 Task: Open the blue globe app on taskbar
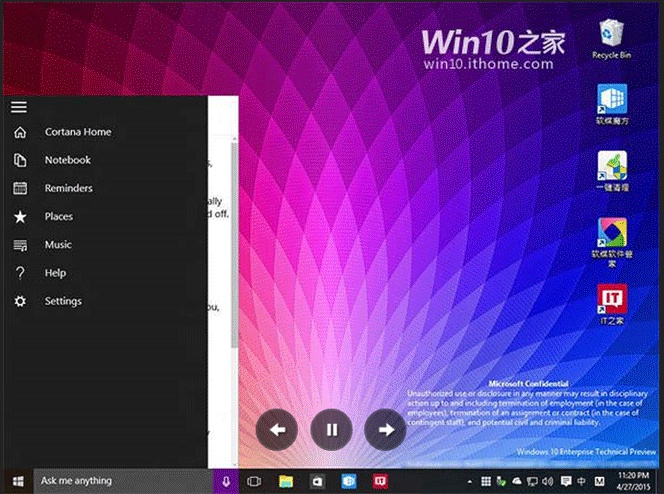click(349, 481)
